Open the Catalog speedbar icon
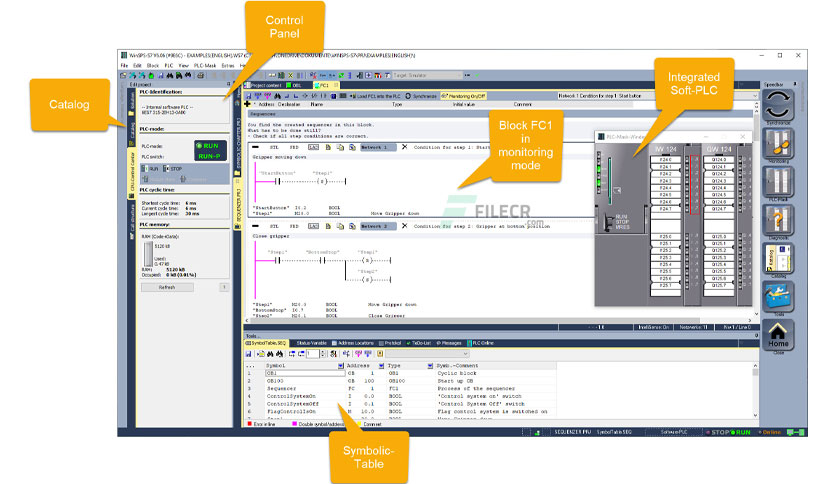Screen dimensions: 836x484 778,258
